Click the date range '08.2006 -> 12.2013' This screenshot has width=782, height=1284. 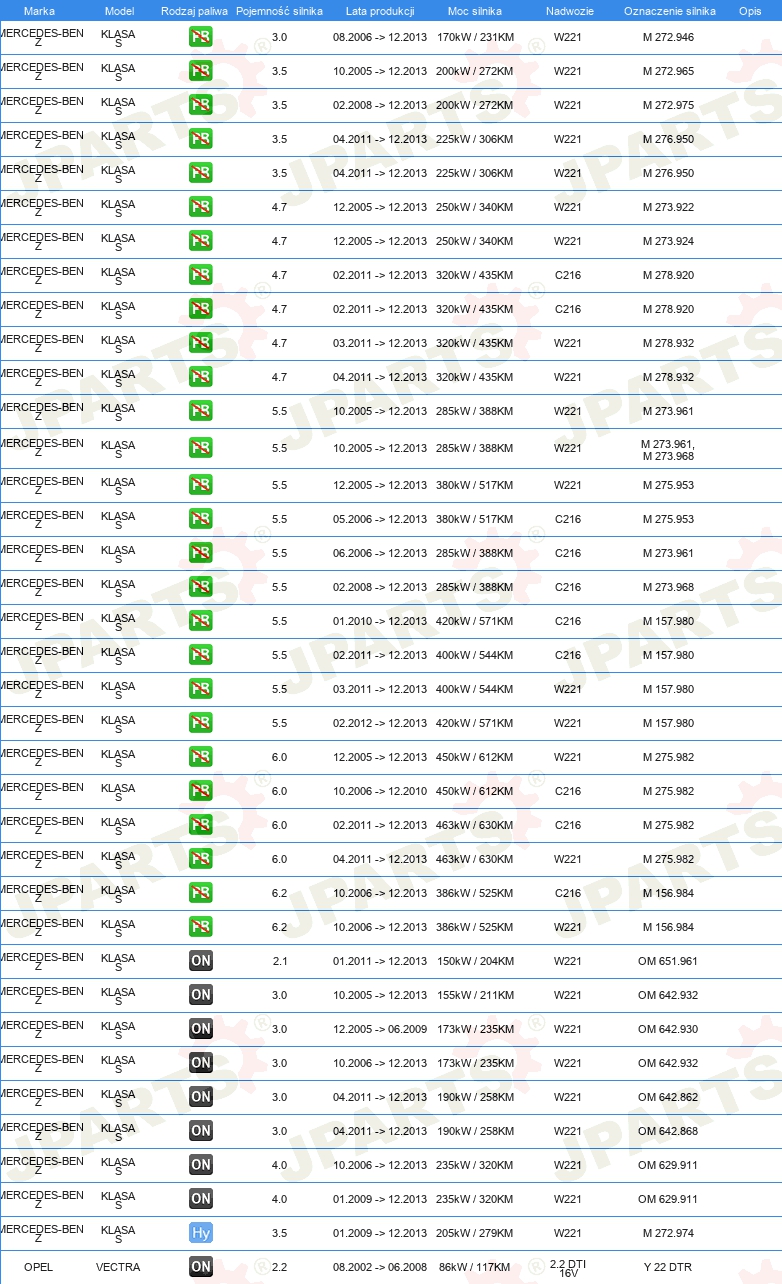380,37
